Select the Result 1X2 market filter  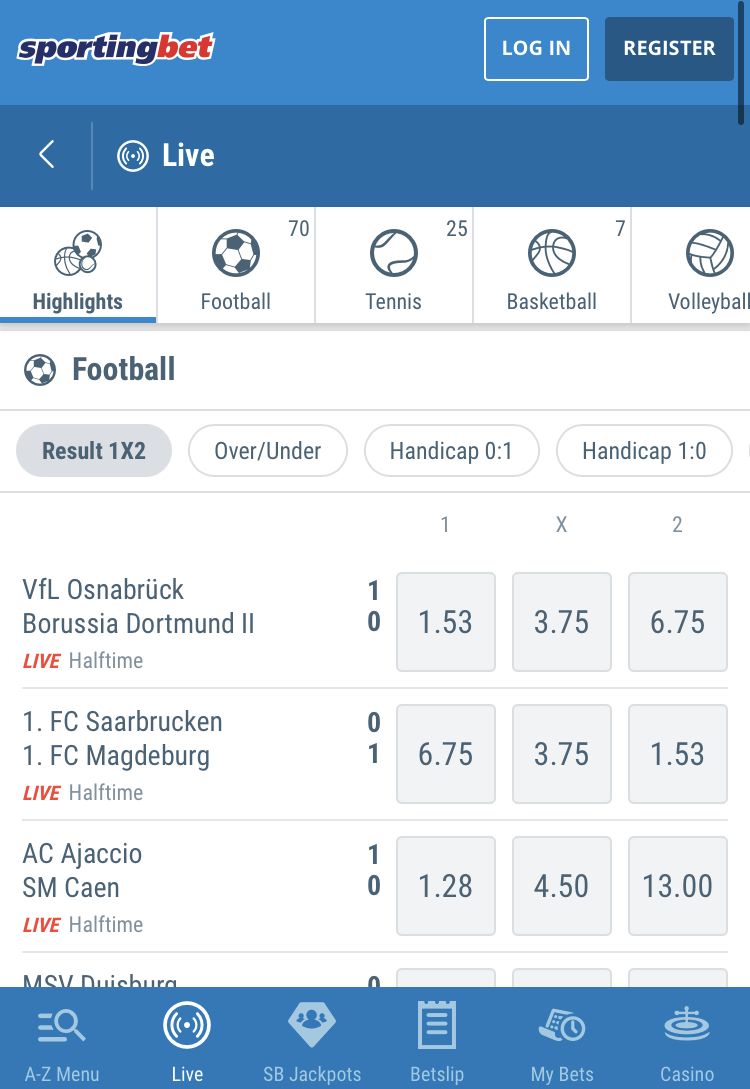point(94,451)
